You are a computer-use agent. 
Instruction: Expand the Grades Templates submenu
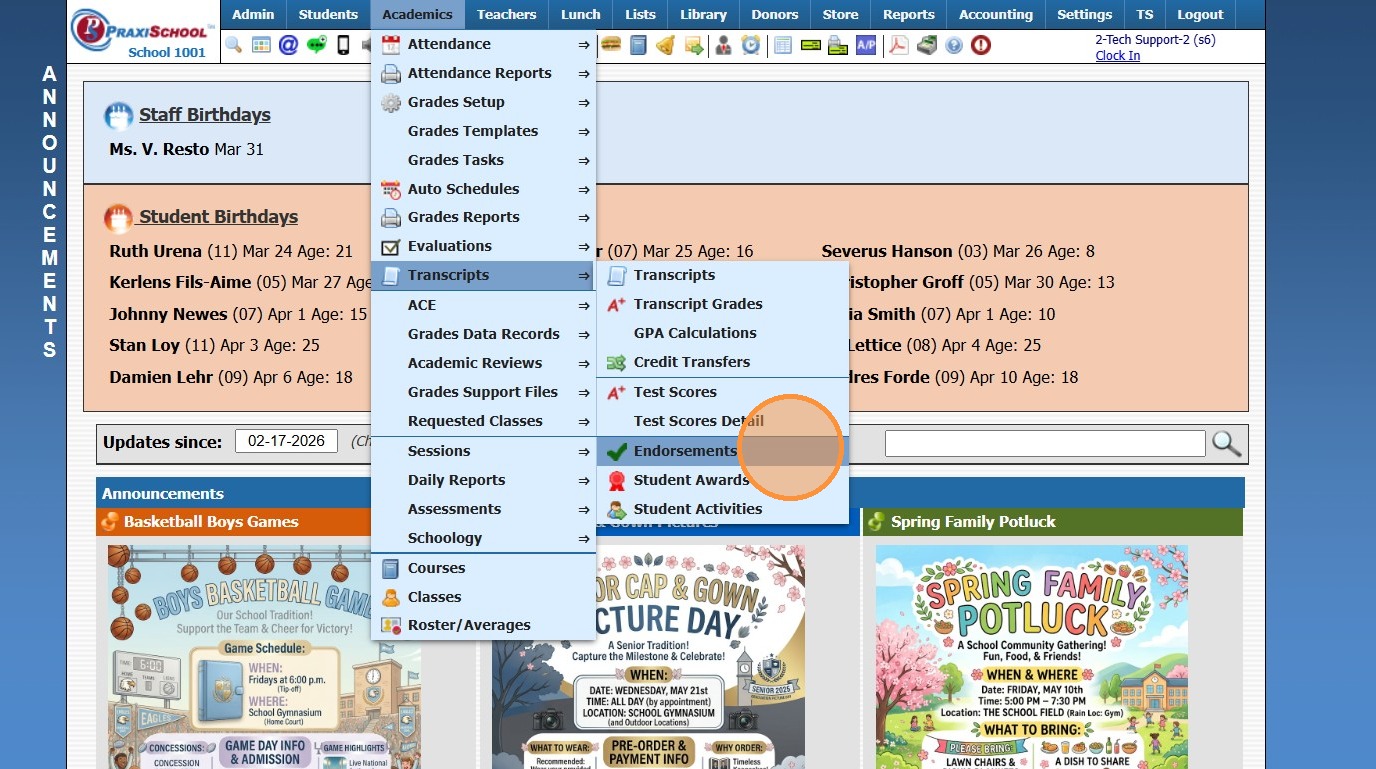484,131
